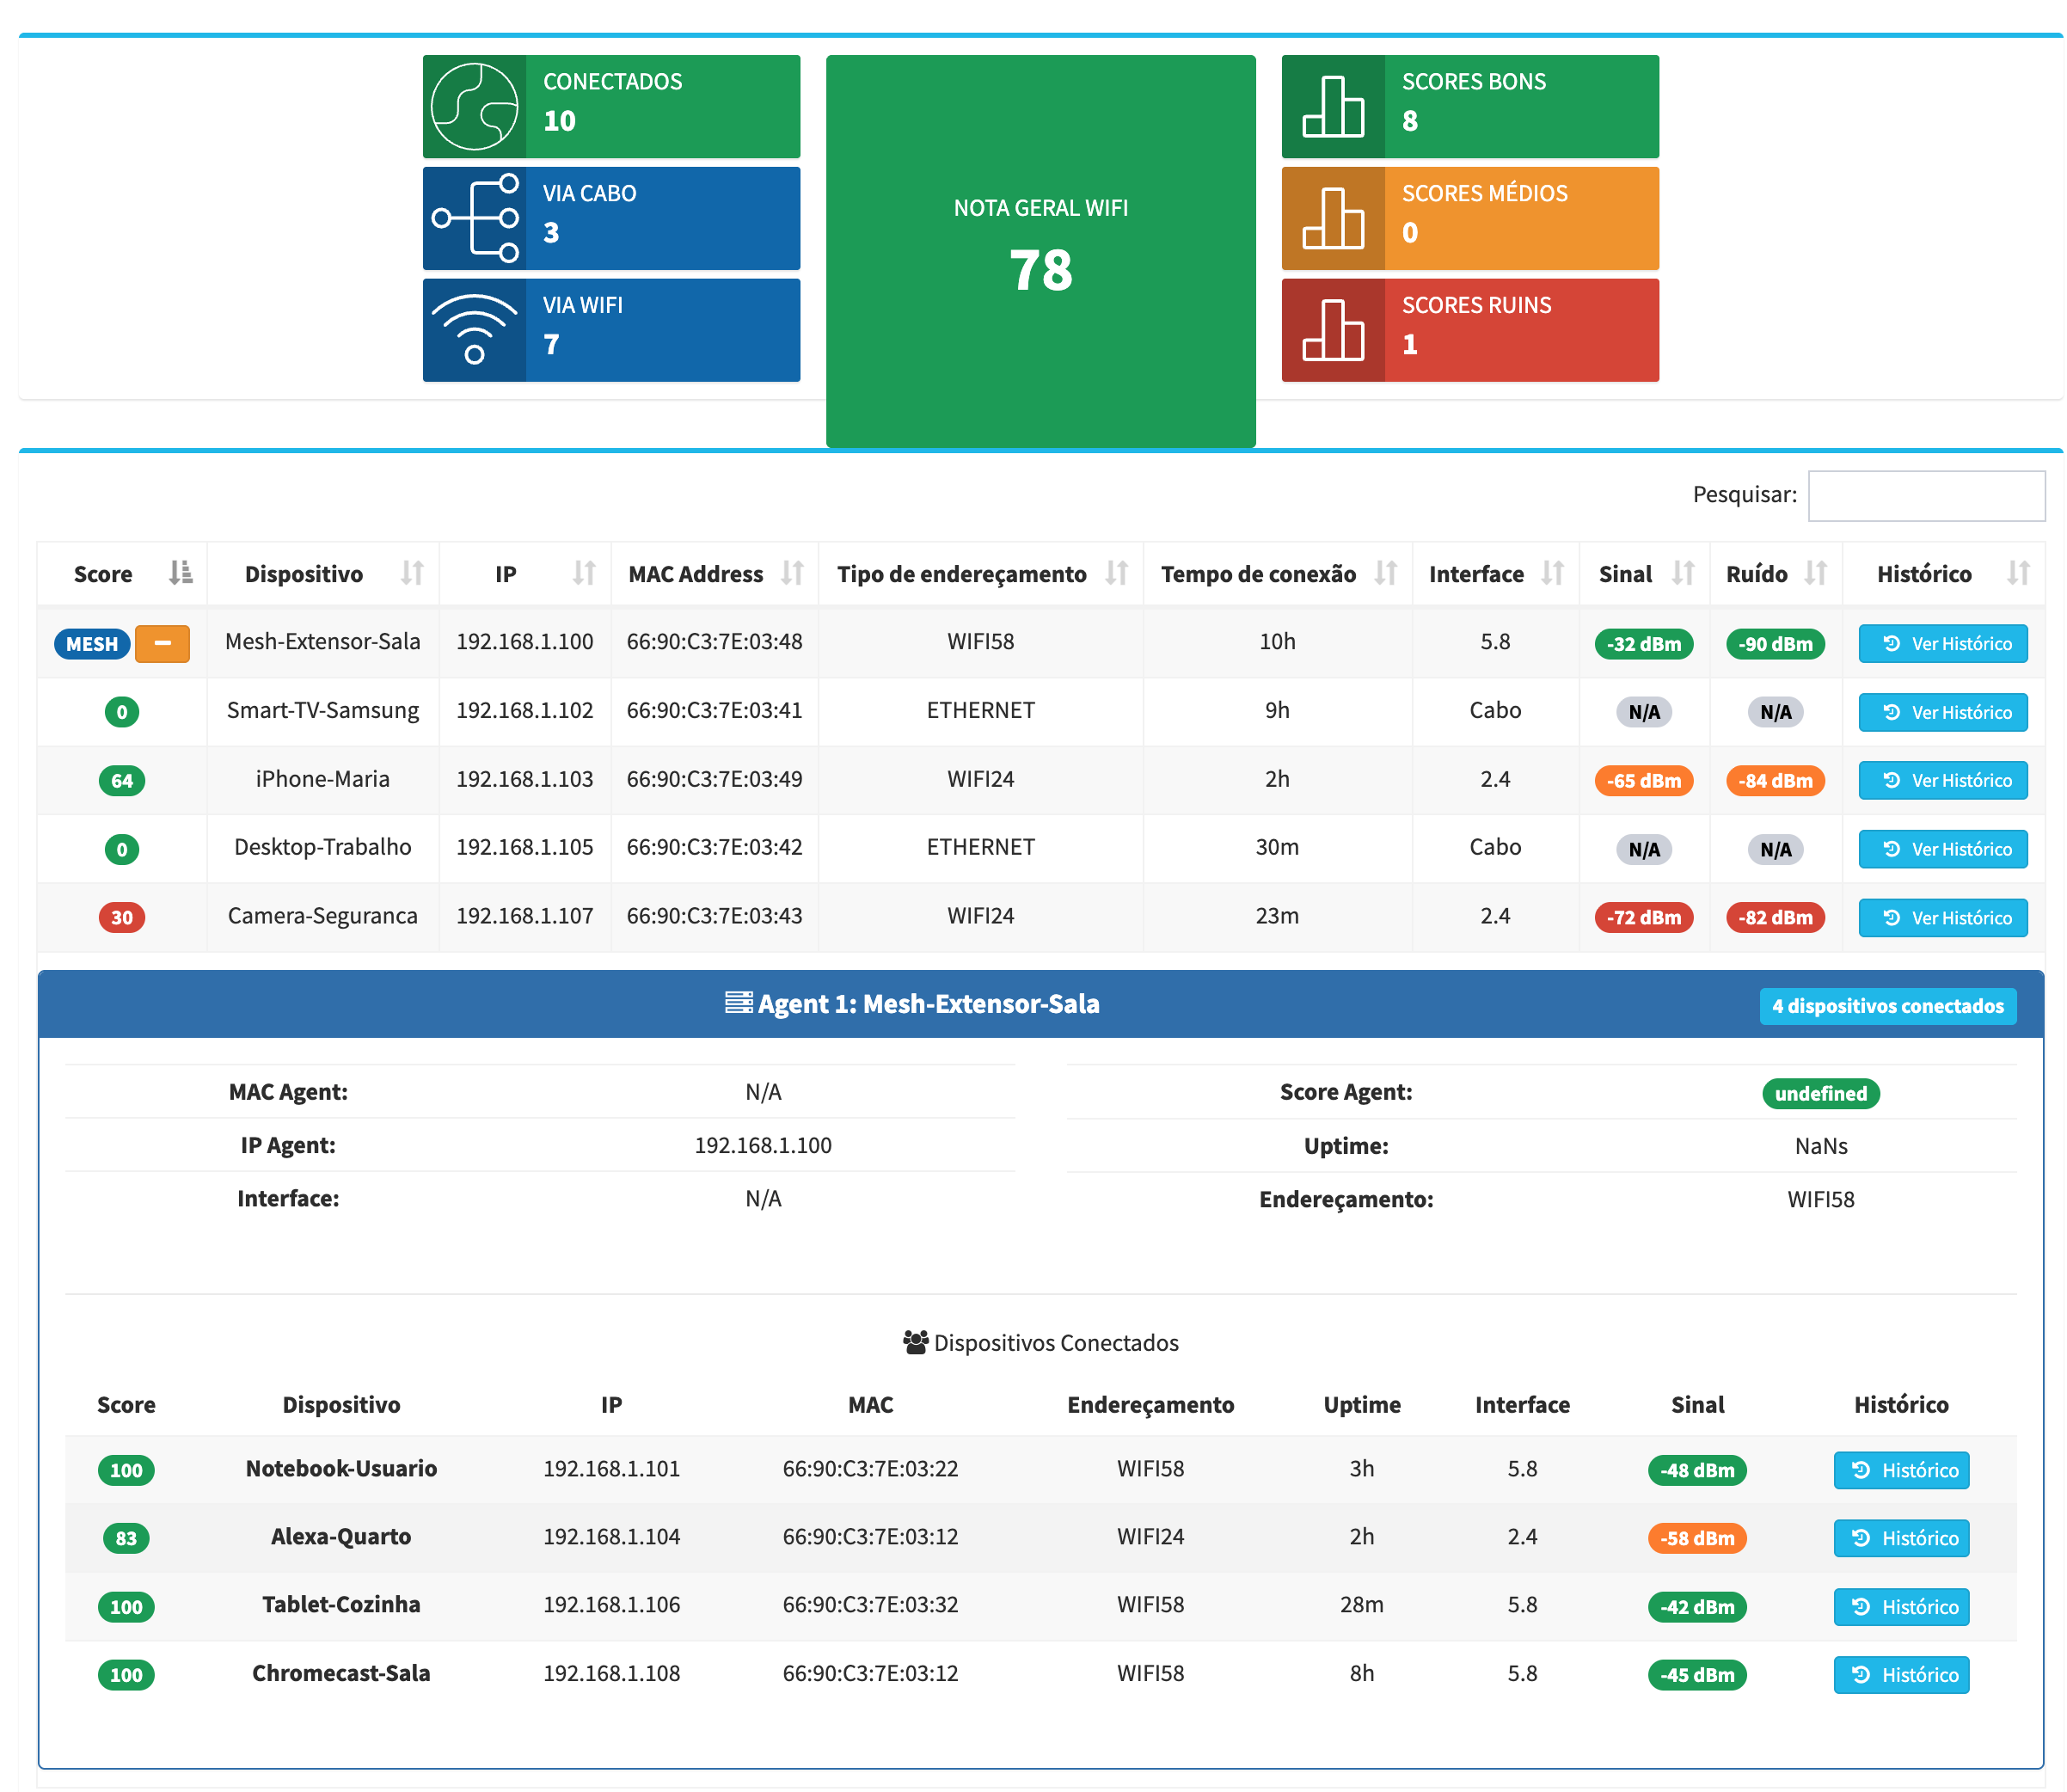Sort table by Sinal column
2067x1792 pixels.
1642,574
